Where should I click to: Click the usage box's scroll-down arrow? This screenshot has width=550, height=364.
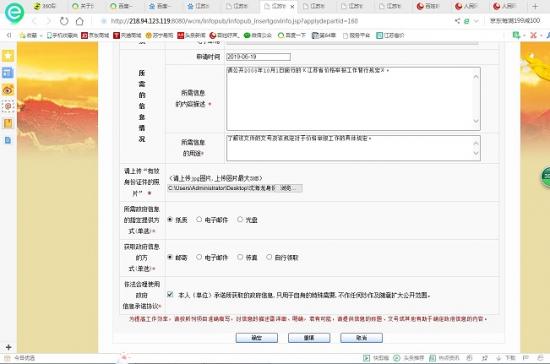tap(476, 153)
